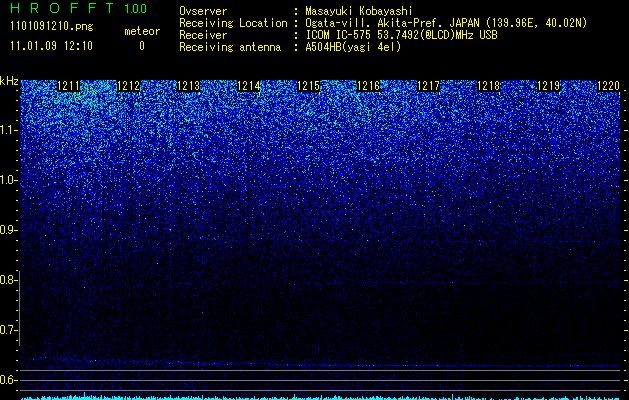Viewport: 629px width, 400px height.
Task: Click the meteor count label
Action: tap(142, 31)
